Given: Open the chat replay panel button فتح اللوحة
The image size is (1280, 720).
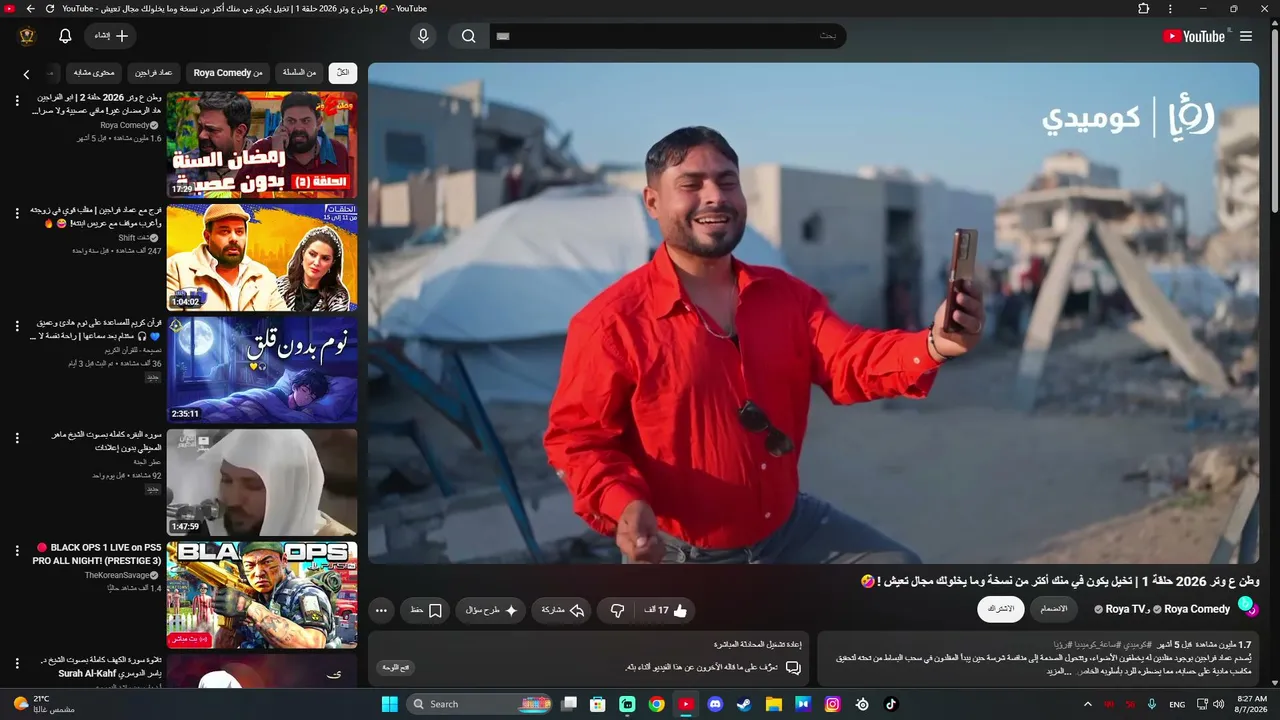Looking at the screenshot, I should point(396,667).
